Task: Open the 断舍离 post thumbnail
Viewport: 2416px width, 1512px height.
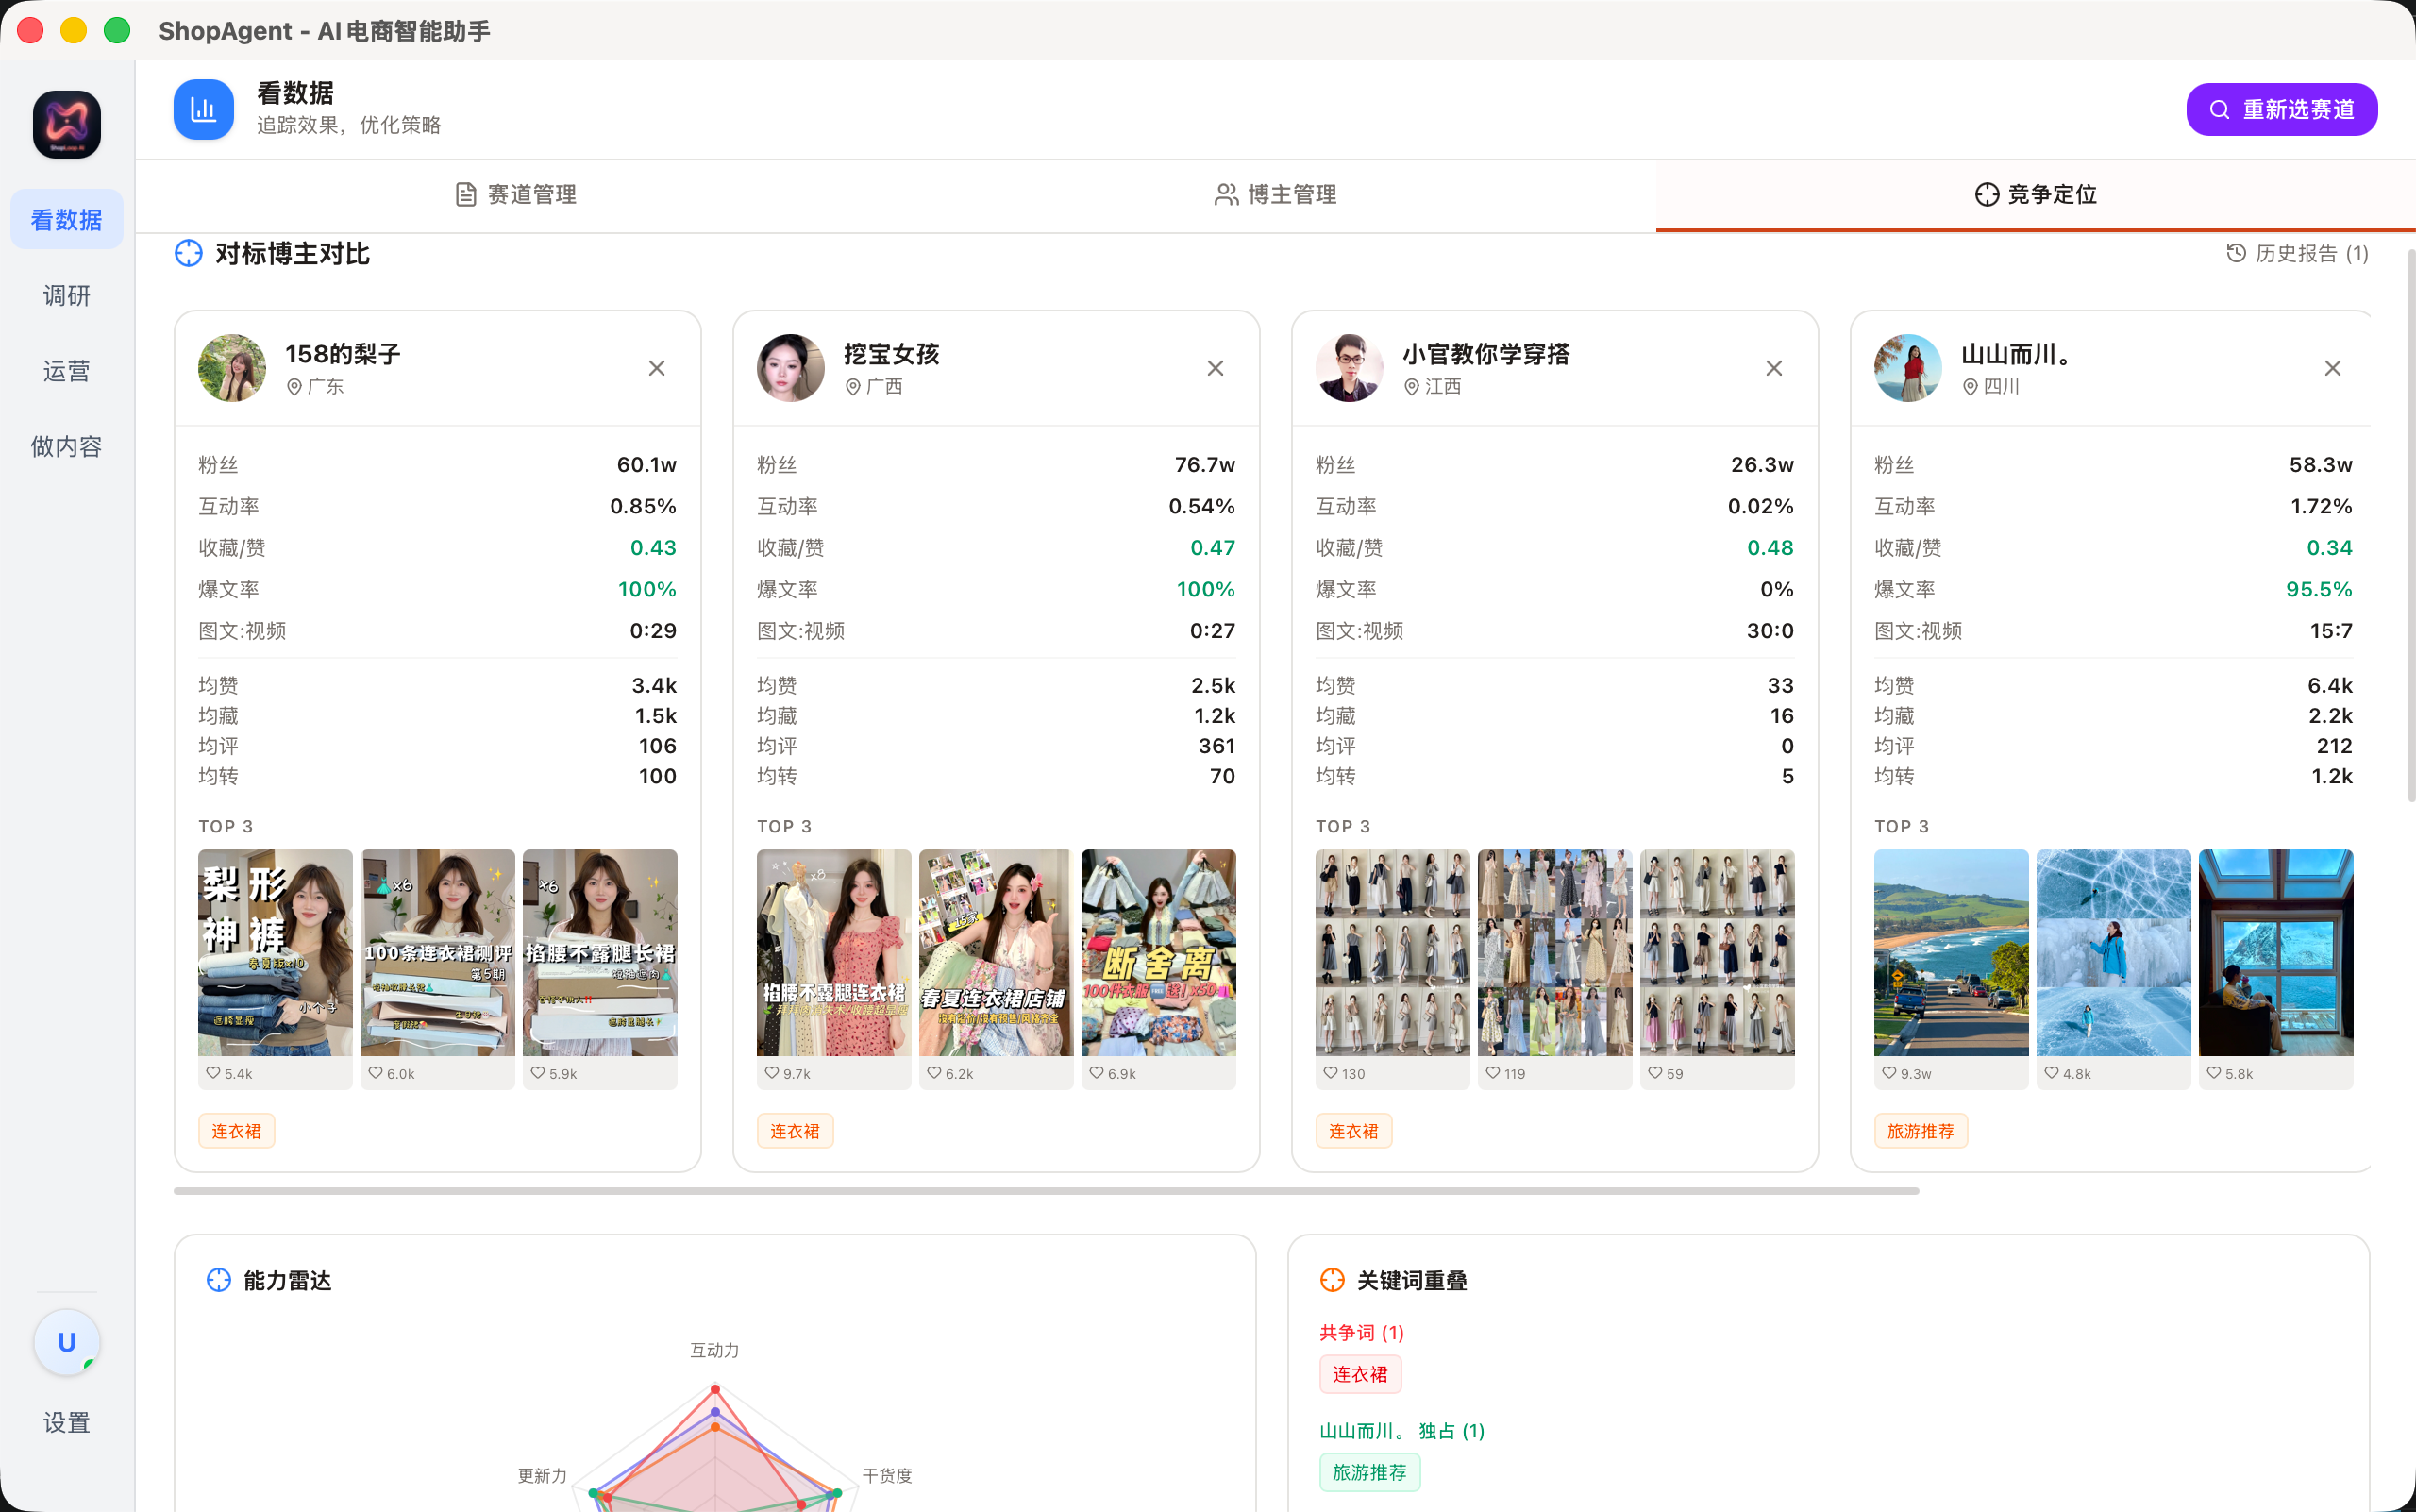Action: click(x=1158, y=952)
